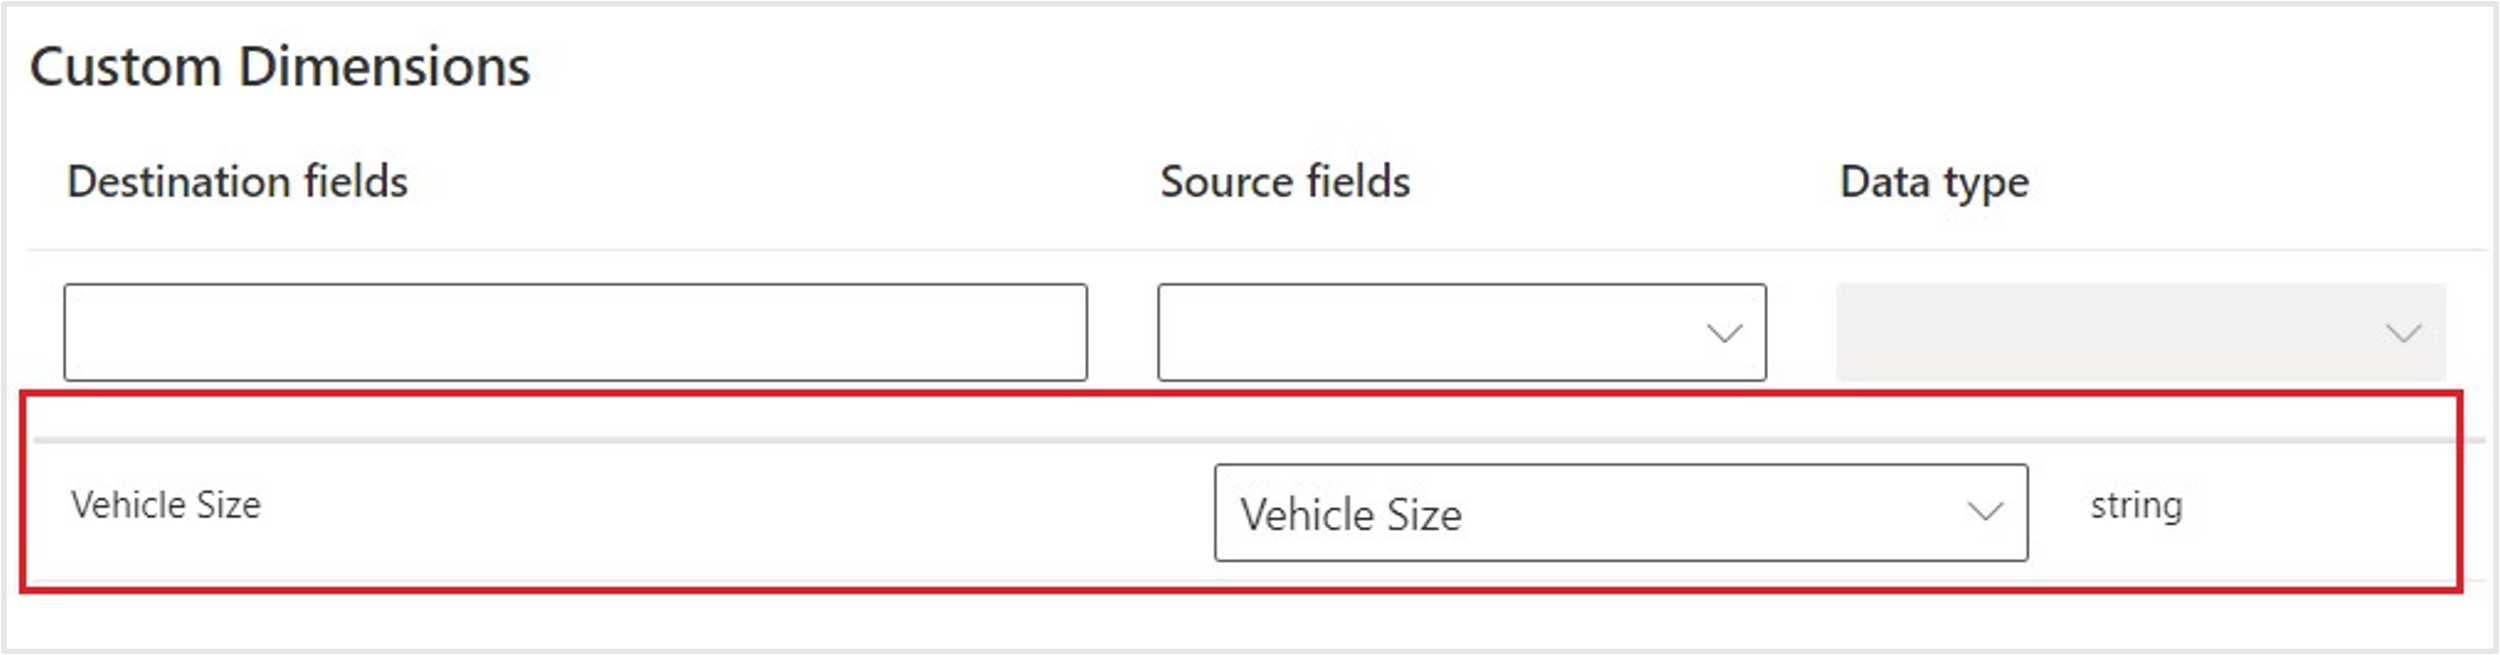Screen dimensions: 2500x655
Task: Select the Vehicle Size destination field label
Action: pyautogui.click(x=166, y=505)
